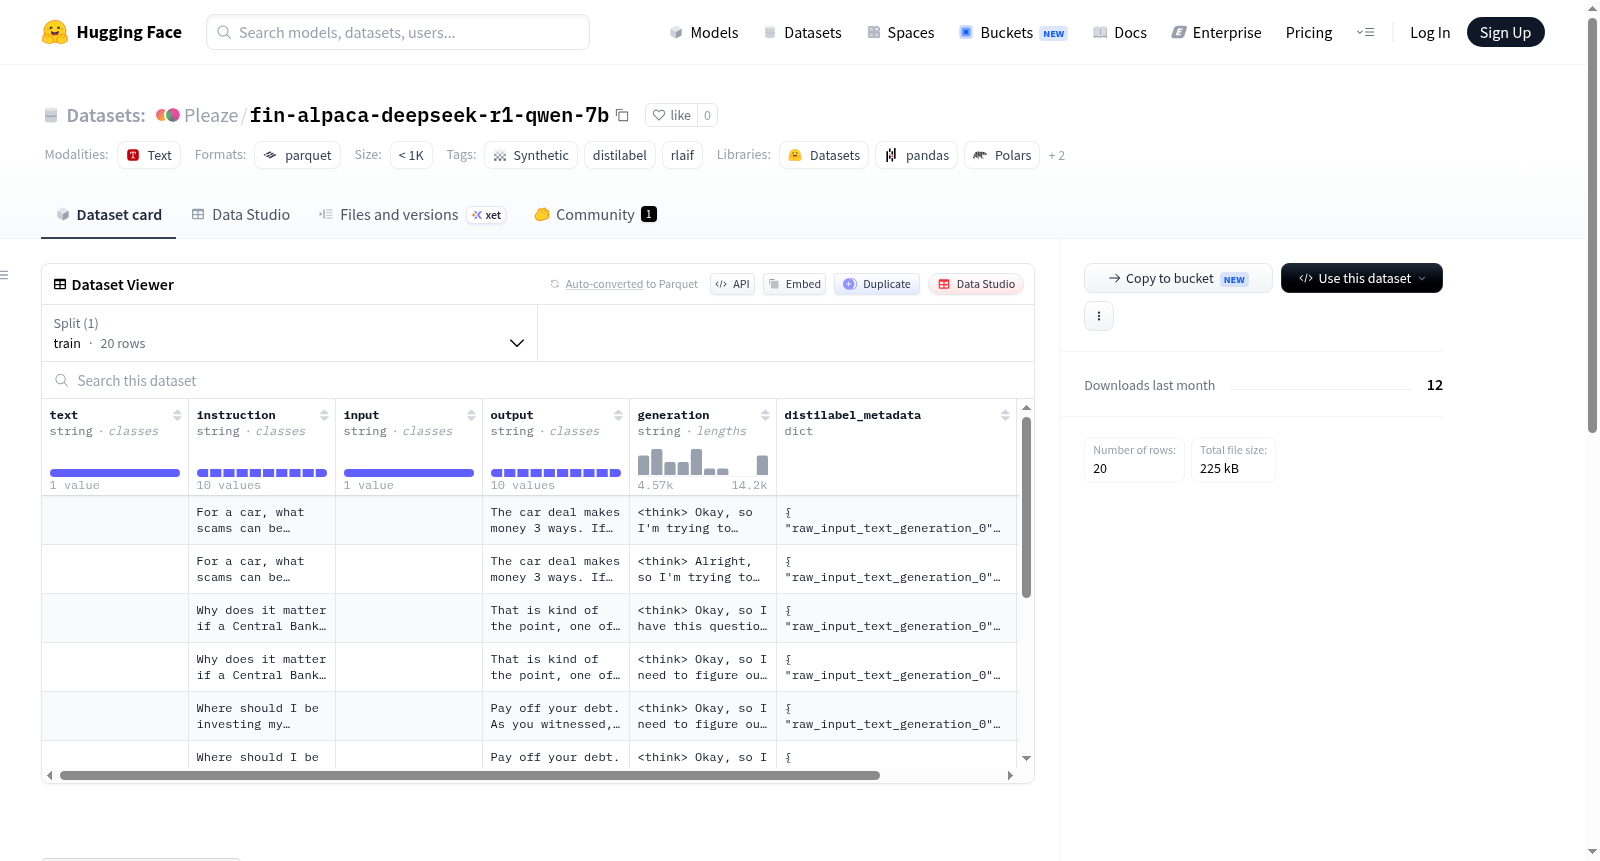The height and width of the screenshot is (861, 1600).
Task: Click the table scroll down arrow
Action: click(1026, 758)
